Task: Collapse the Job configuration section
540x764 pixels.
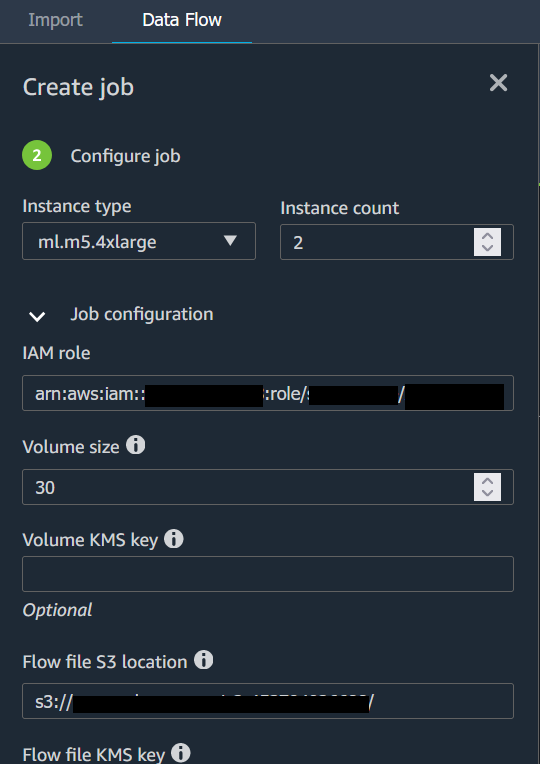Action: coord(37,316)
